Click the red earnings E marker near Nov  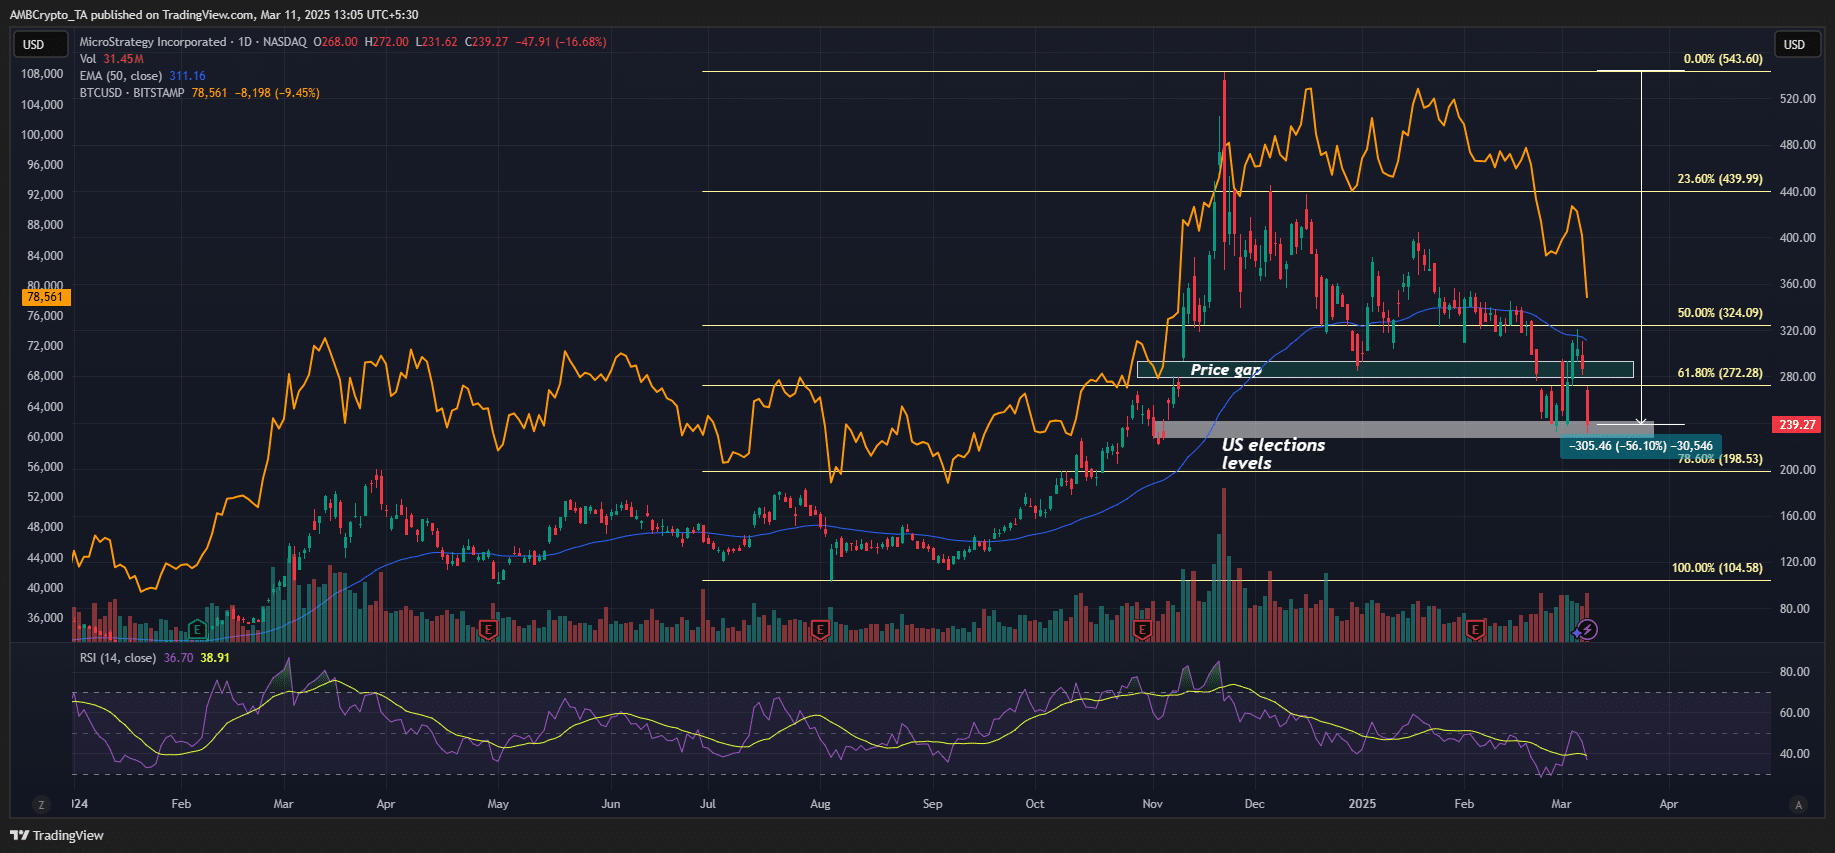(x=1142, y=630)
